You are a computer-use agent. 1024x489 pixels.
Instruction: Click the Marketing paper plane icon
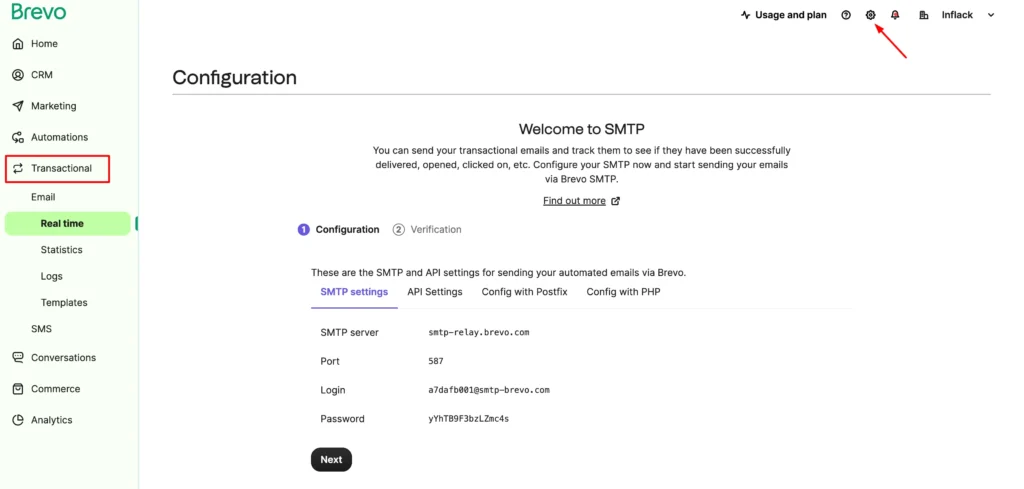[18, 106]
